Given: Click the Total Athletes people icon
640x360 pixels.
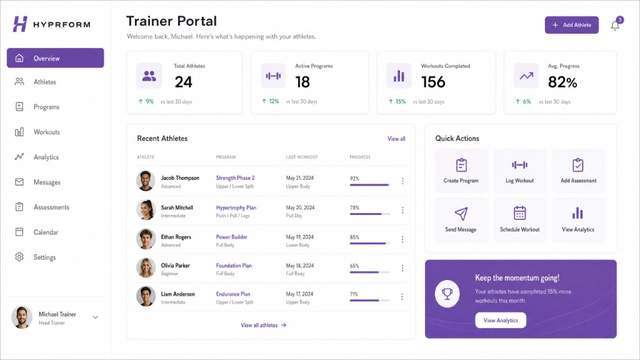Looking at the screenshot, I should pos(149,76).
